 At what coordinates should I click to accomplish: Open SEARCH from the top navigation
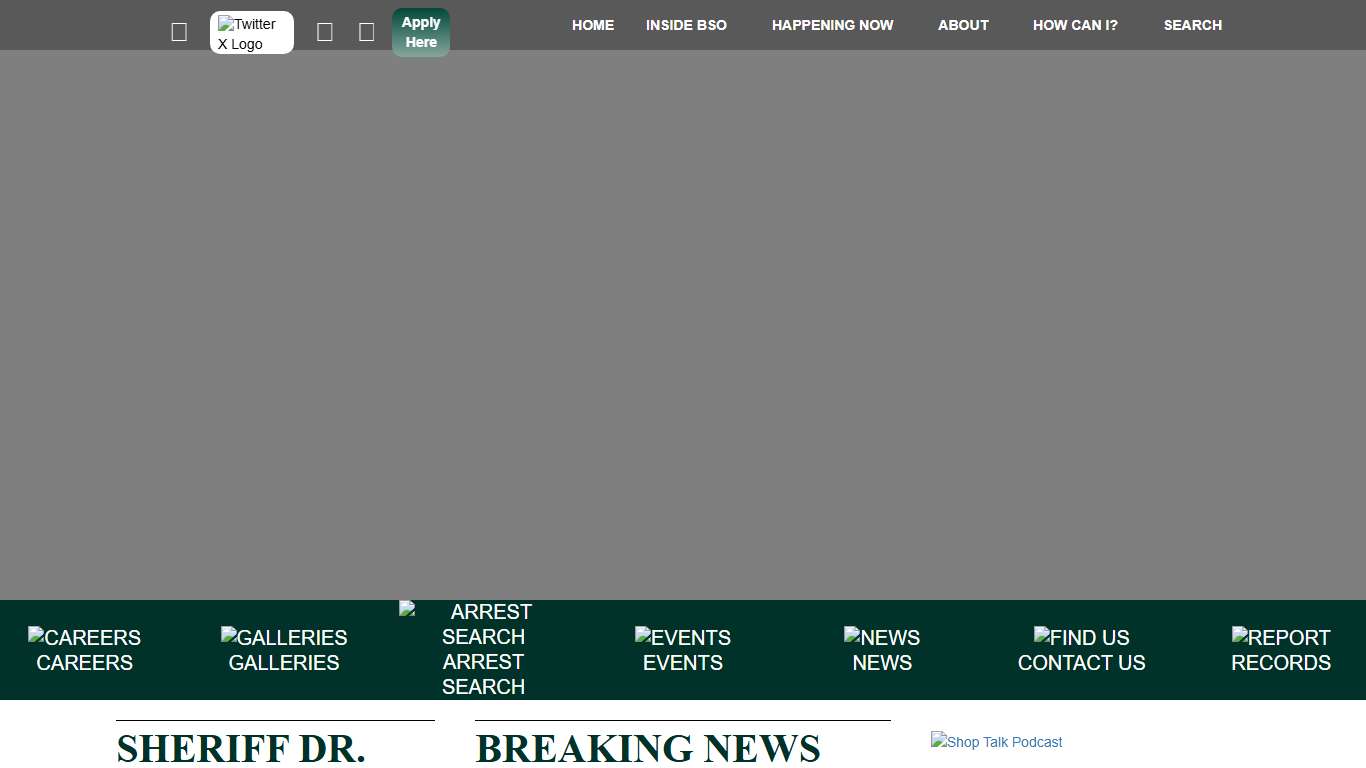coord(1193,25)
